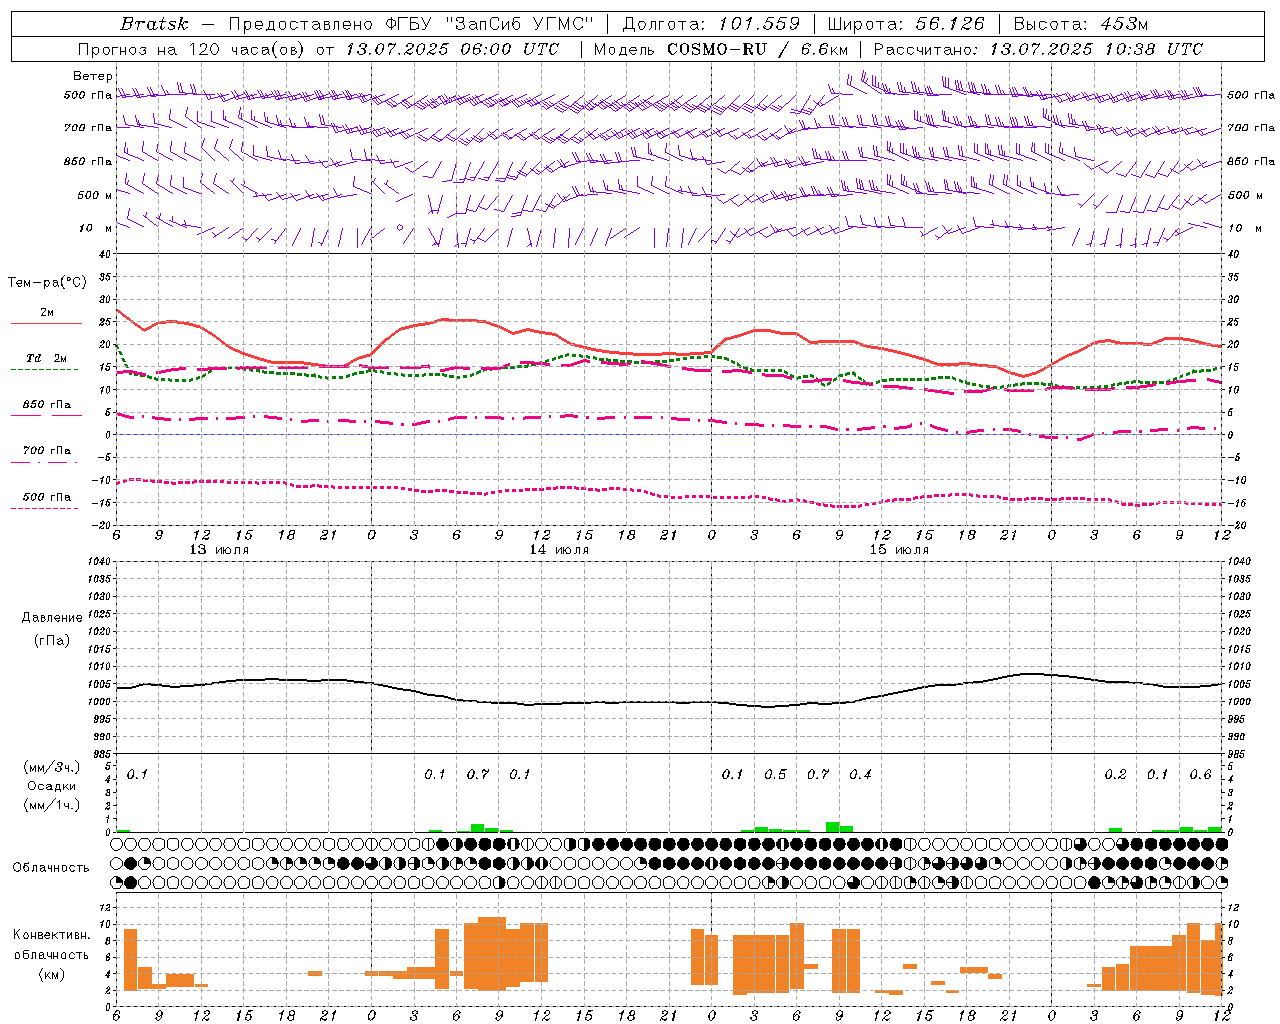Click the "14 июля" date label
1280x1024 pixels.
[559, 550]
